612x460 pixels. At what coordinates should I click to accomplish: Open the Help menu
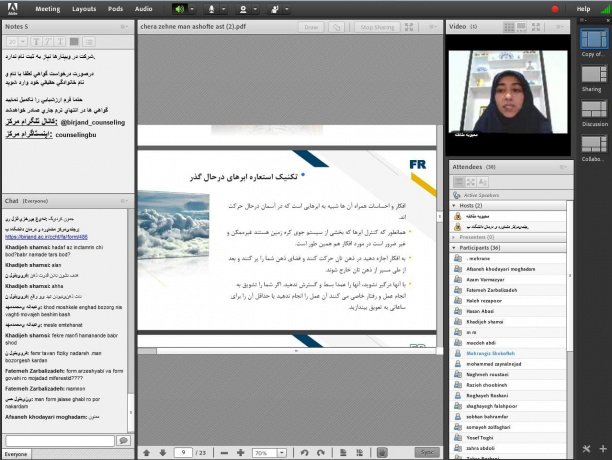click(x=583, y=9)
